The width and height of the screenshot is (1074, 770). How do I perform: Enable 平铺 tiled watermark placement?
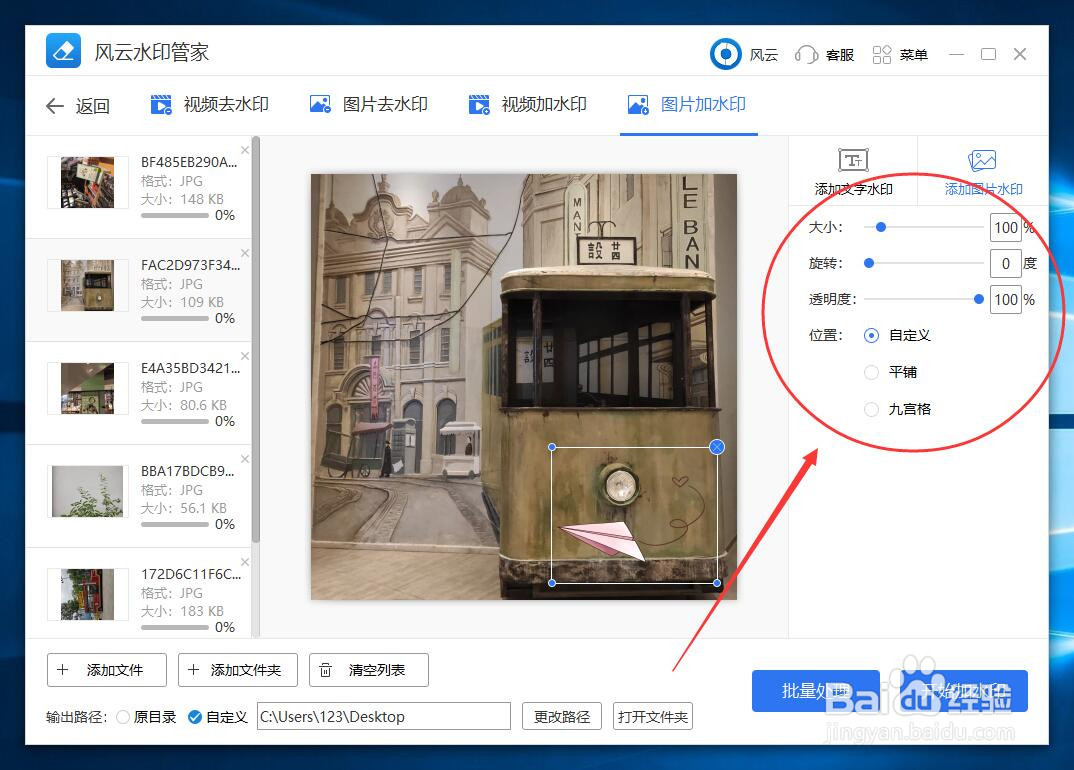click(x=871, y=371)
